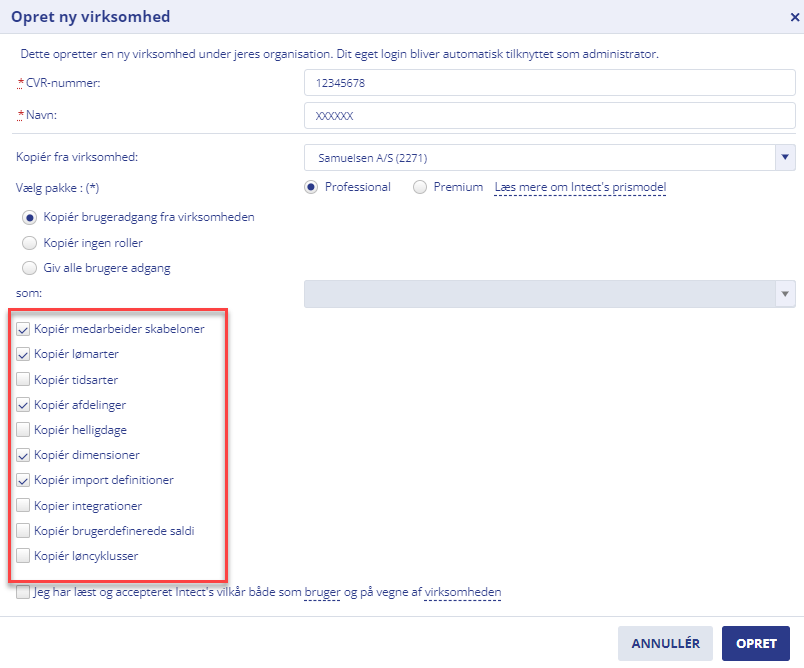
Task: Click into the CVR-nummer input field
Action: (x=550, y=83)
